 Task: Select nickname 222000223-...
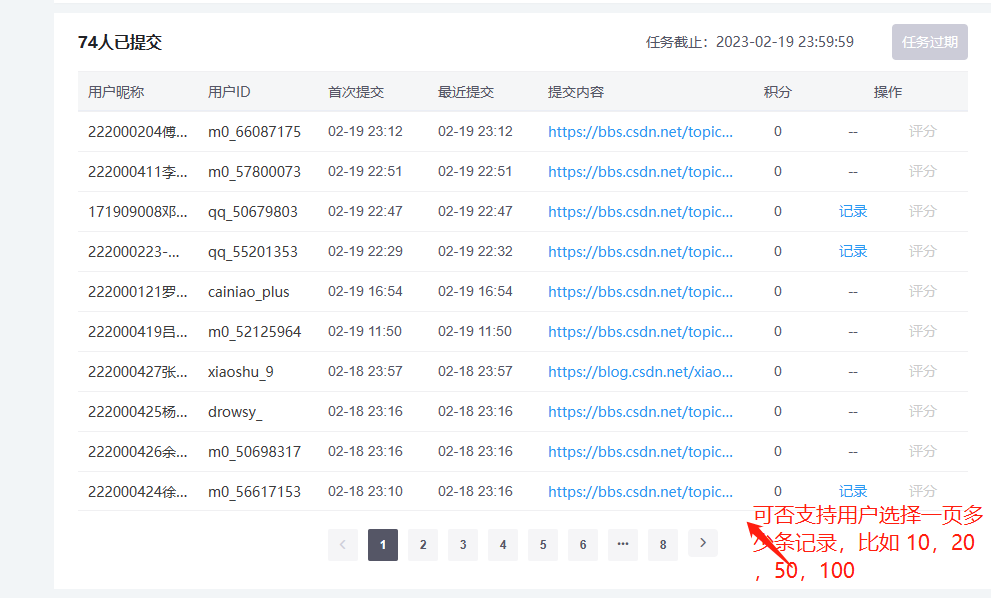134,252
